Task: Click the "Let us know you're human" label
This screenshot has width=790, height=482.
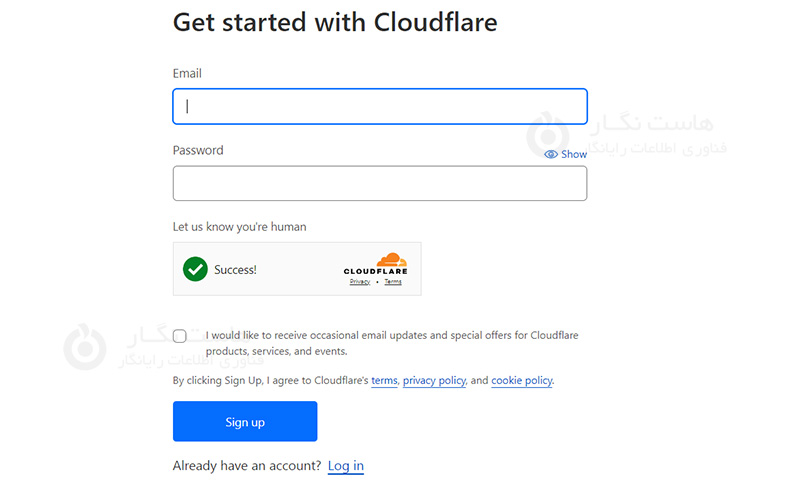Action: point(239,227)
